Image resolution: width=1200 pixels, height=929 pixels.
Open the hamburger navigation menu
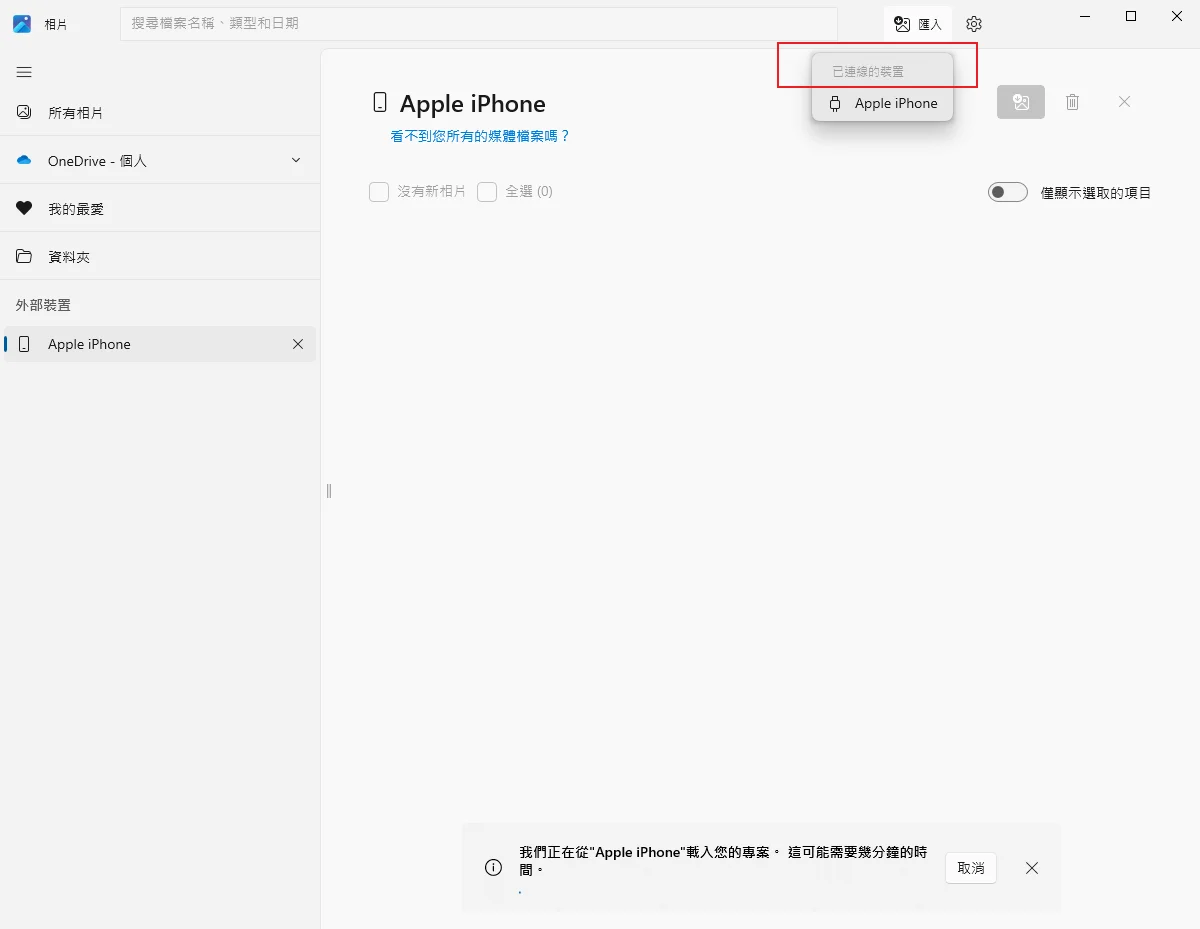(x=23, y=71)
